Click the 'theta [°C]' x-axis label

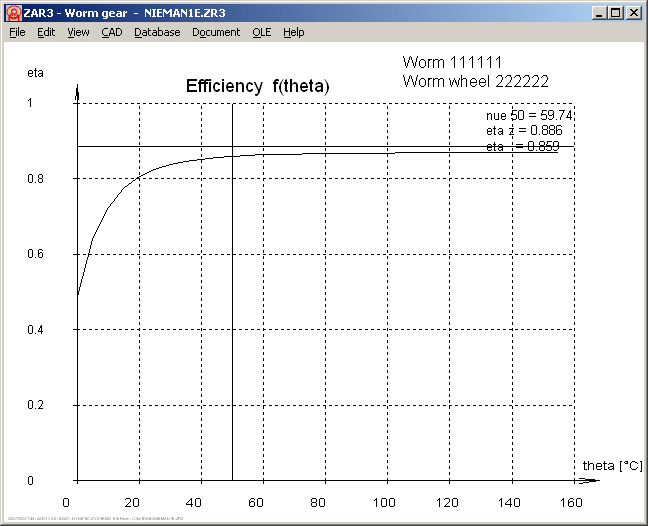click(612, 466)
